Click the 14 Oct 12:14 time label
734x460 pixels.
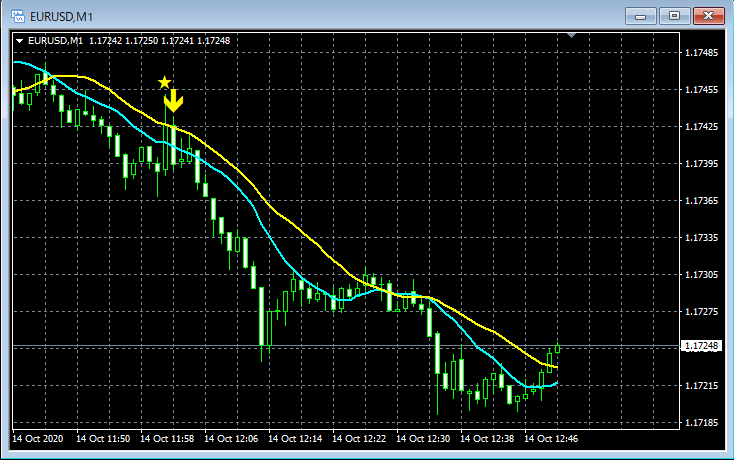(x=295, y=439)
